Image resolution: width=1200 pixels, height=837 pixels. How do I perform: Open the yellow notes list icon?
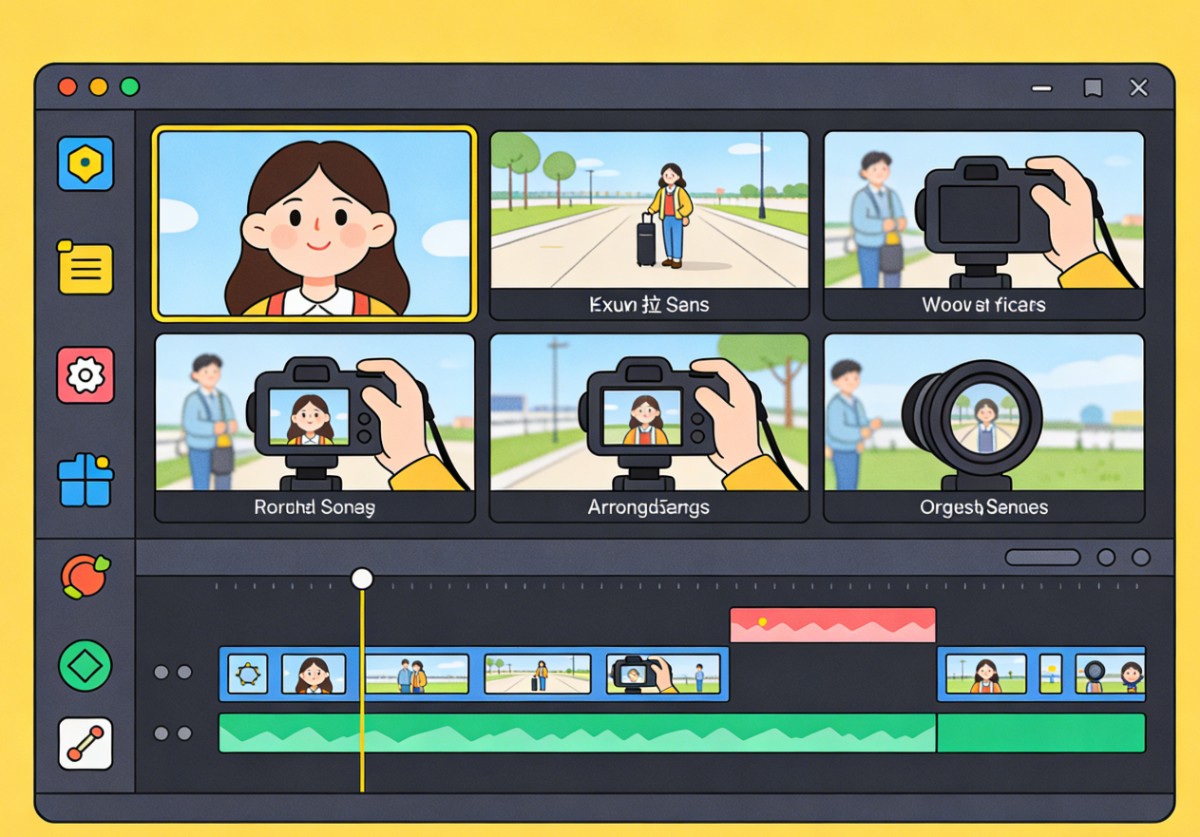85,267
